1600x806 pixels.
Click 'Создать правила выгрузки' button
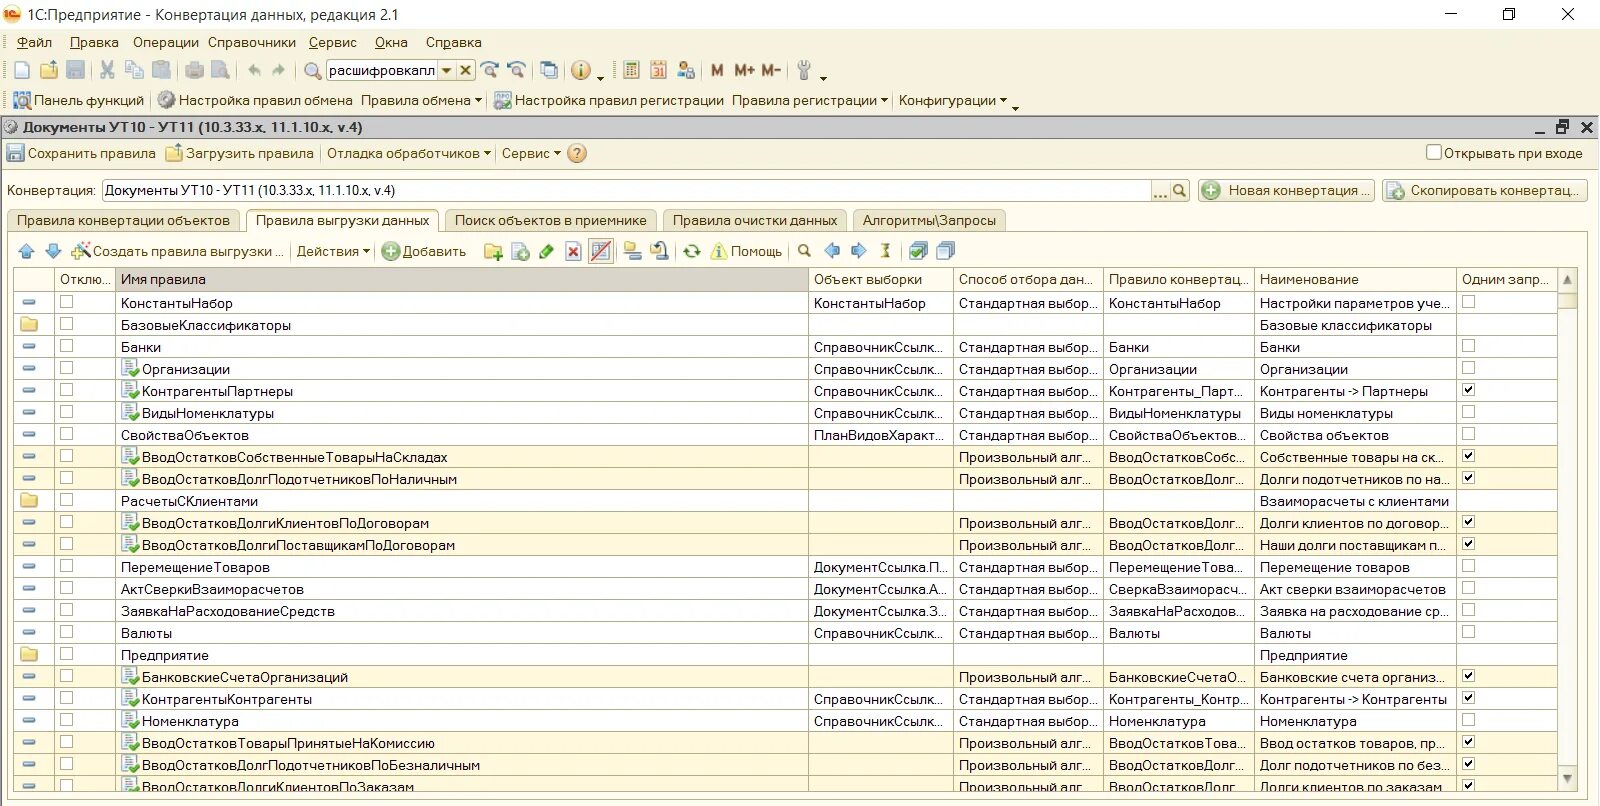pos(177,251)
